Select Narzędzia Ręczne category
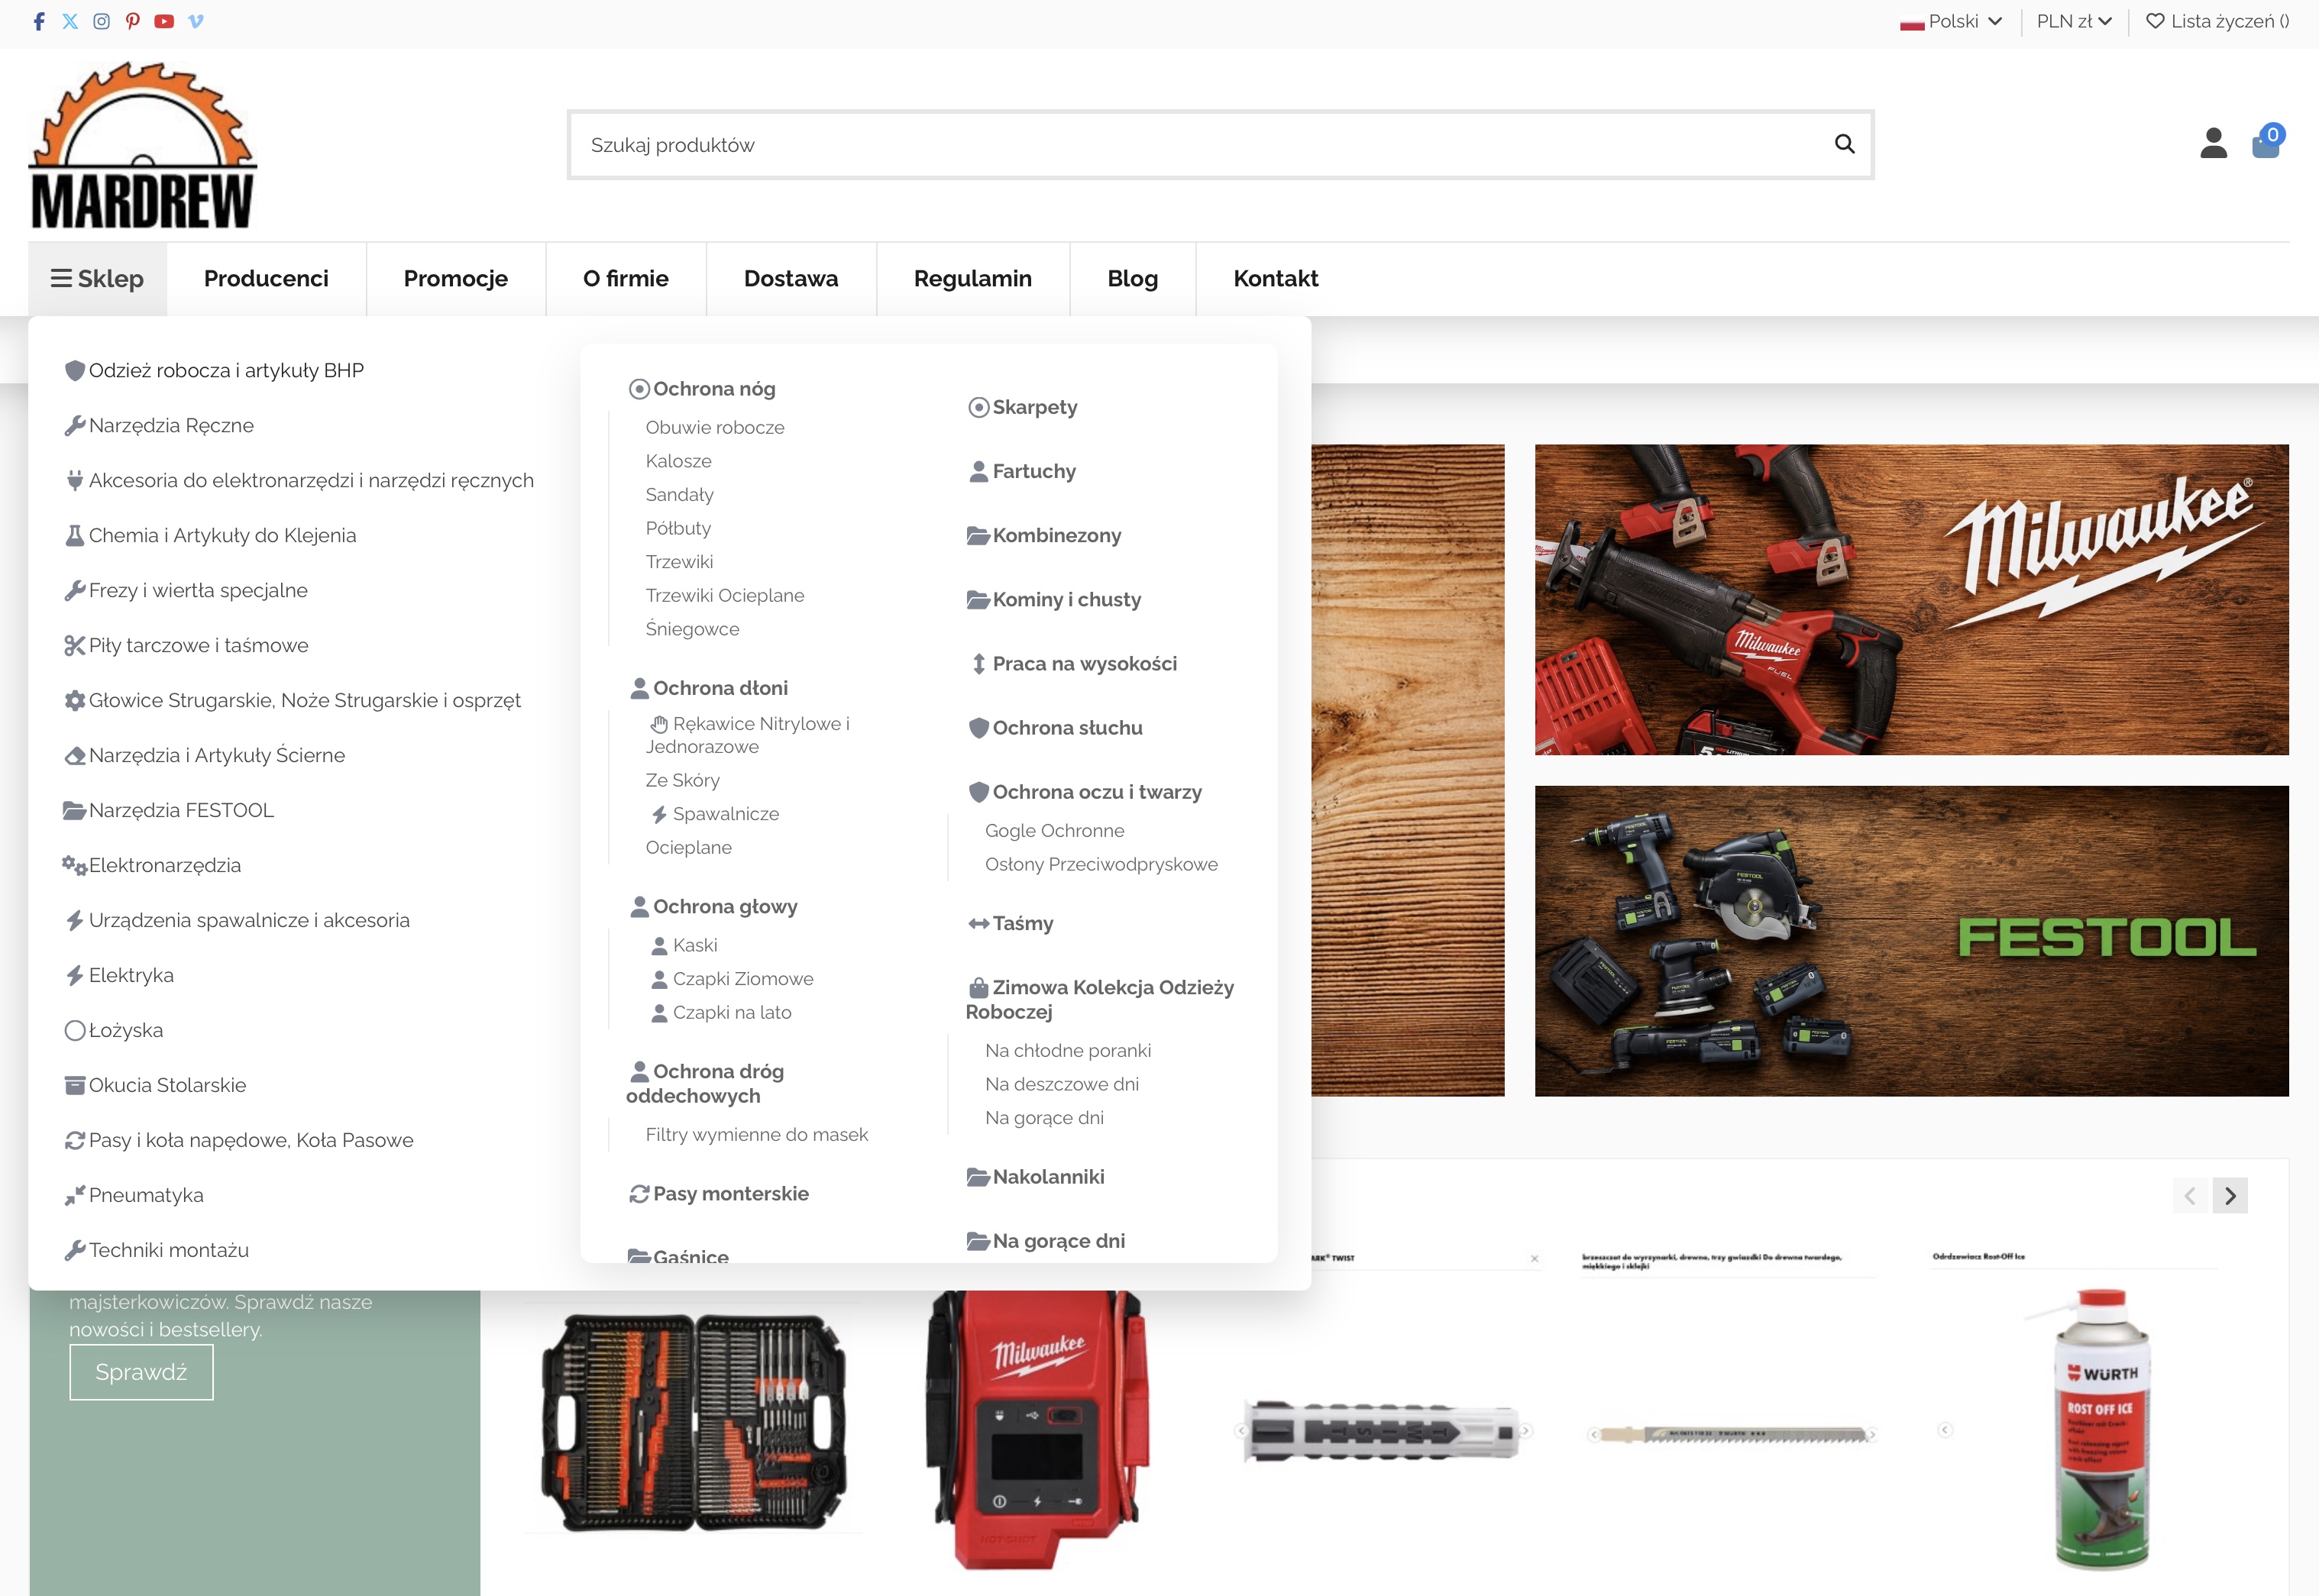Image resolution: width=2319 pixels, height=1596 pixels. tap(159, 425)
